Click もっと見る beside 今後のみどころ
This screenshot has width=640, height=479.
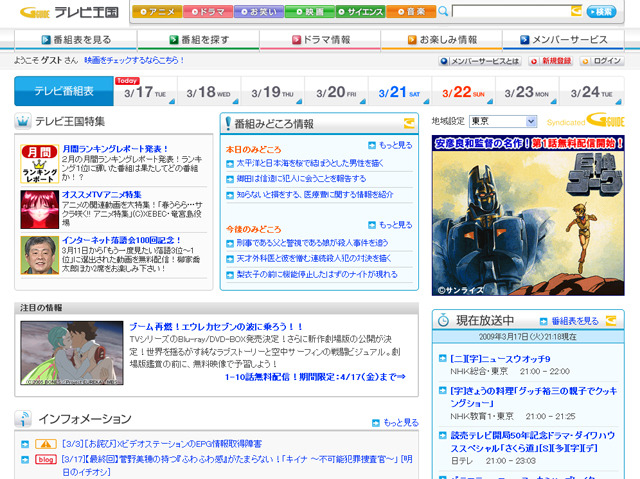click(x=390, y=225)
